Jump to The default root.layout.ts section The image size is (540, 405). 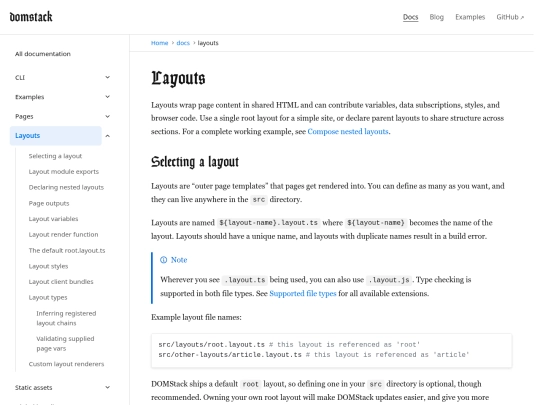67,250
